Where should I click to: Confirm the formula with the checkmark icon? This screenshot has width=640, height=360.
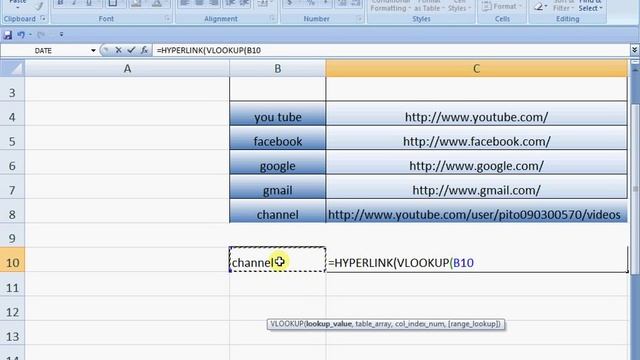pyautogui.click(x=131, y=50)
